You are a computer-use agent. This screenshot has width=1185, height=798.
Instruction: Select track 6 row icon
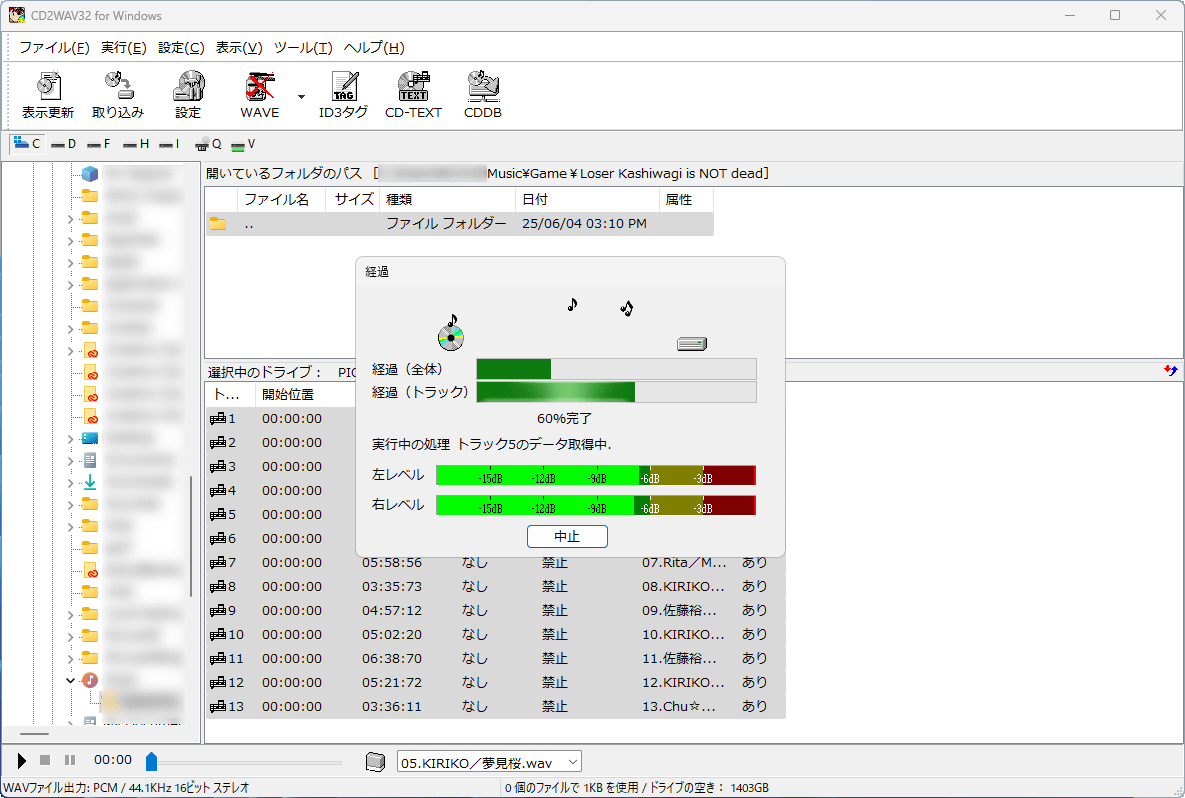pos(218,539)
